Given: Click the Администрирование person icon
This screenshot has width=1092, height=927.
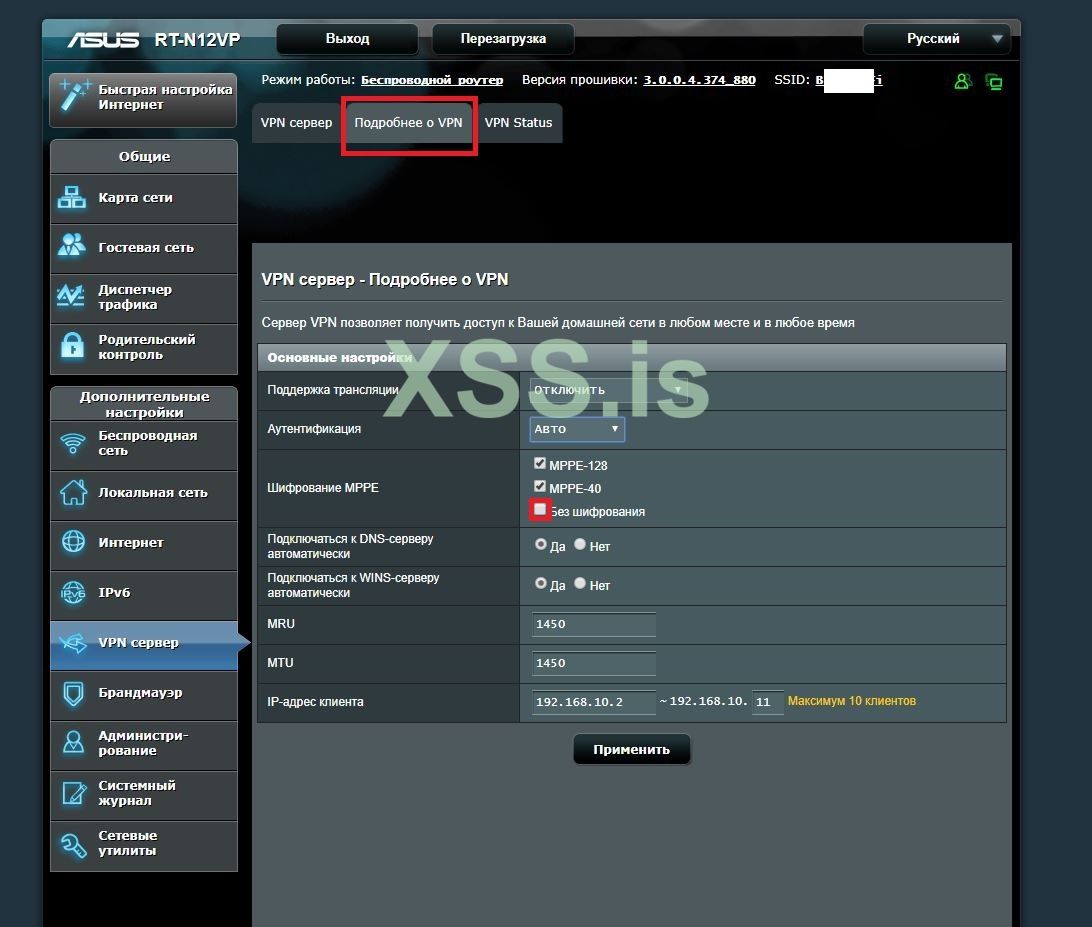Looking at the screenshot, I should click(x=73, y=742).
